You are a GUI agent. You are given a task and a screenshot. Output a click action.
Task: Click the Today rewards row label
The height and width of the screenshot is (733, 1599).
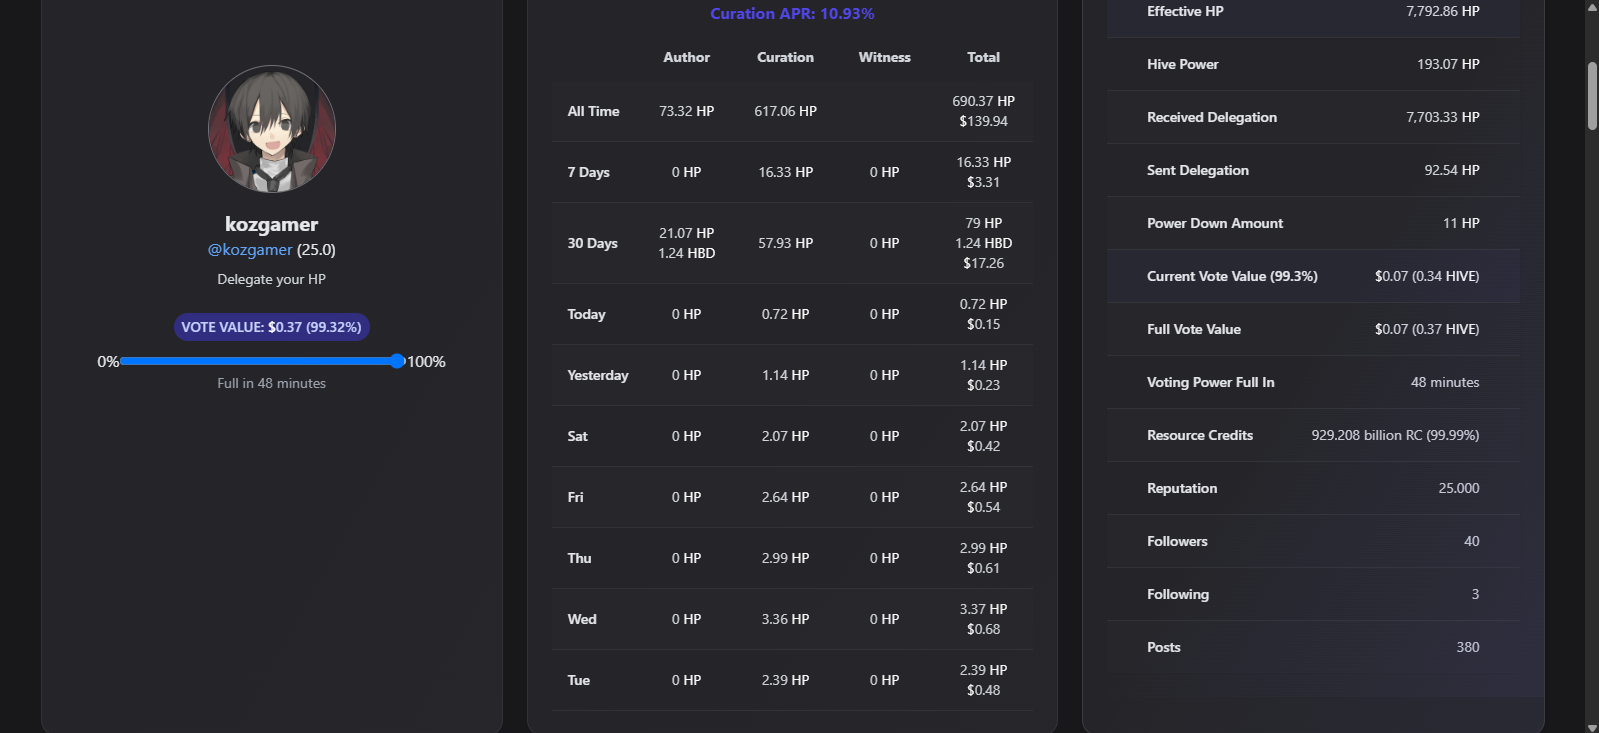pyautogui.click(x=586, y=314)
